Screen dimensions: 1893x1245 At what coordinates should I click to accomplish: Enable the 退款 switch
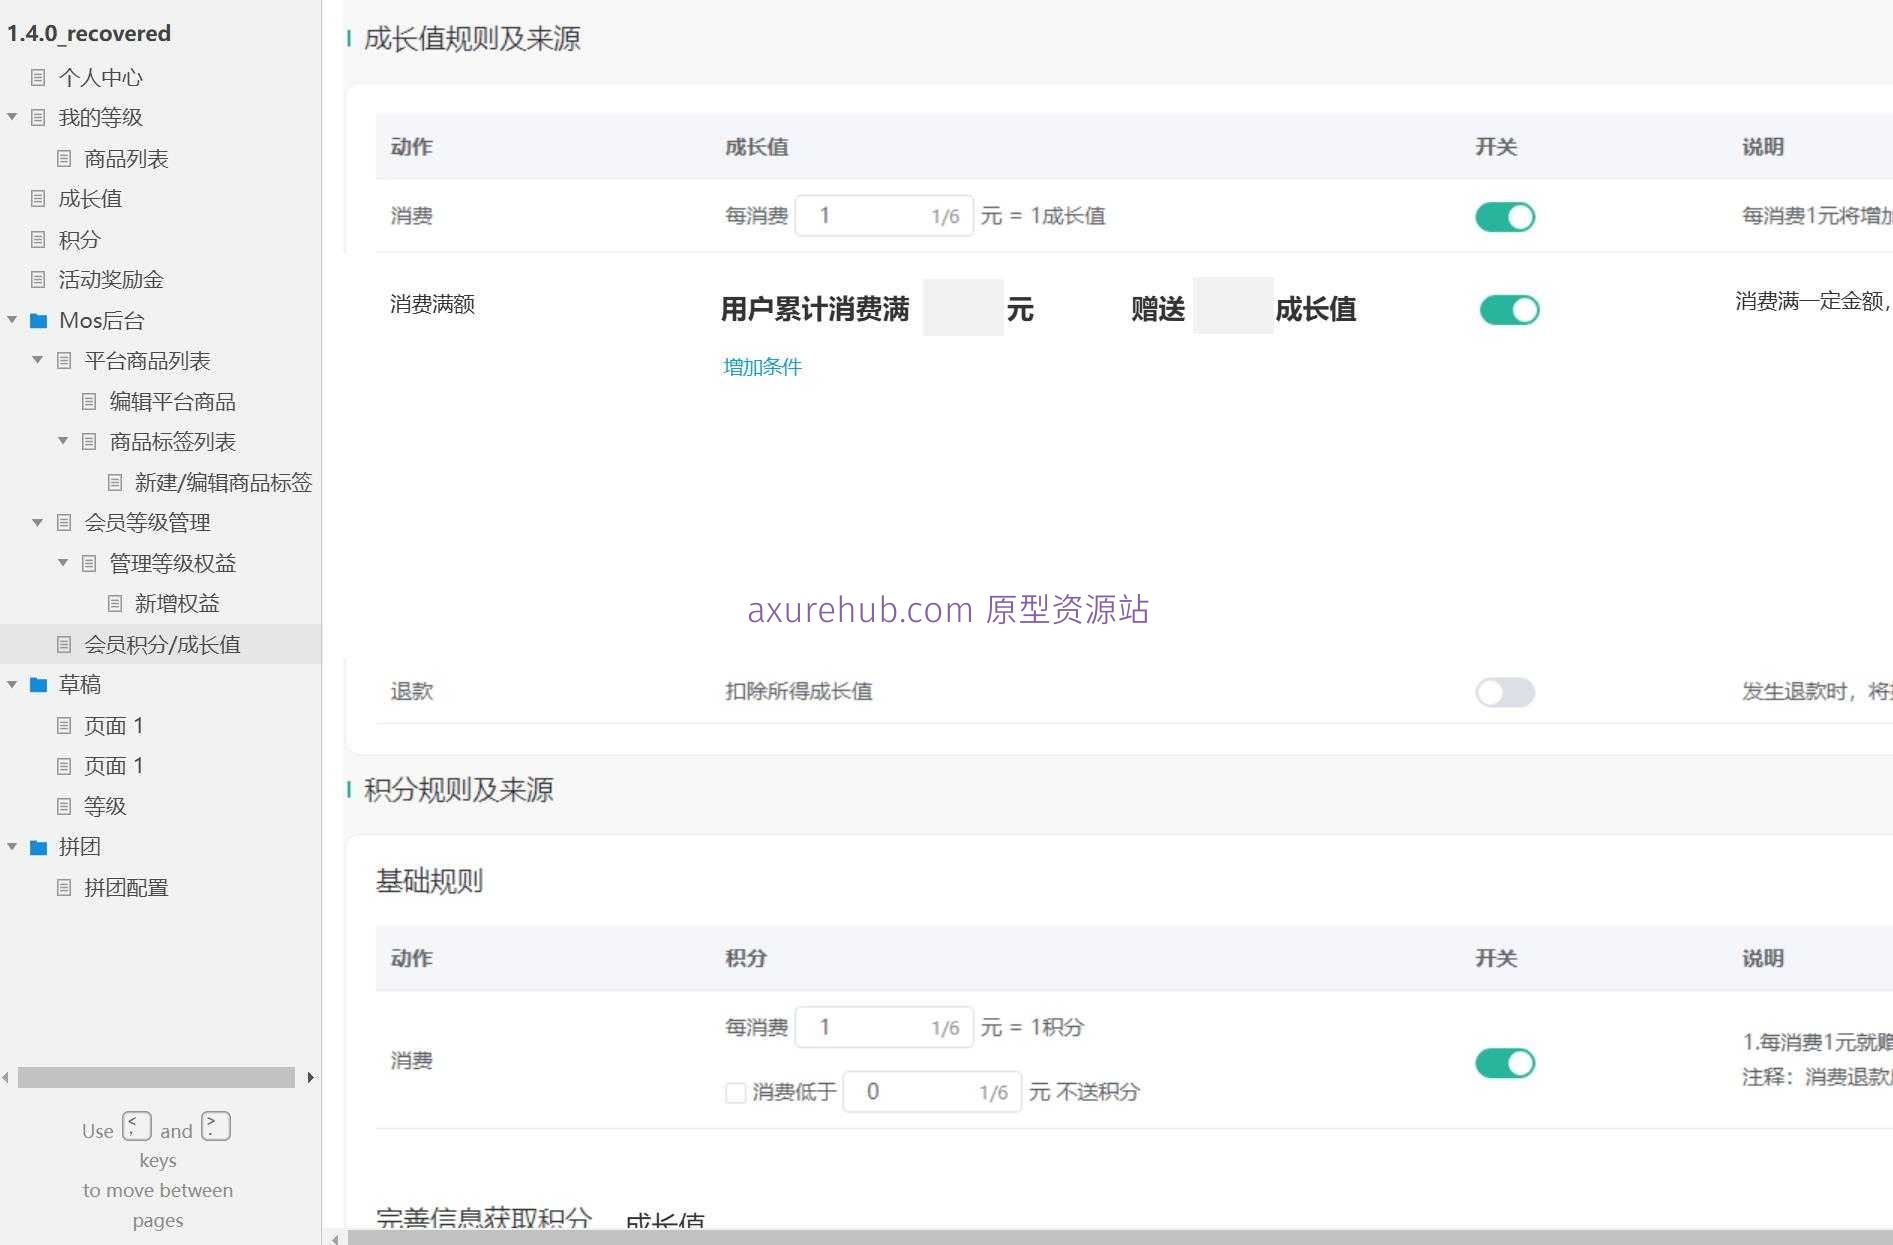pyautogui.click(x=1504, y=692)
